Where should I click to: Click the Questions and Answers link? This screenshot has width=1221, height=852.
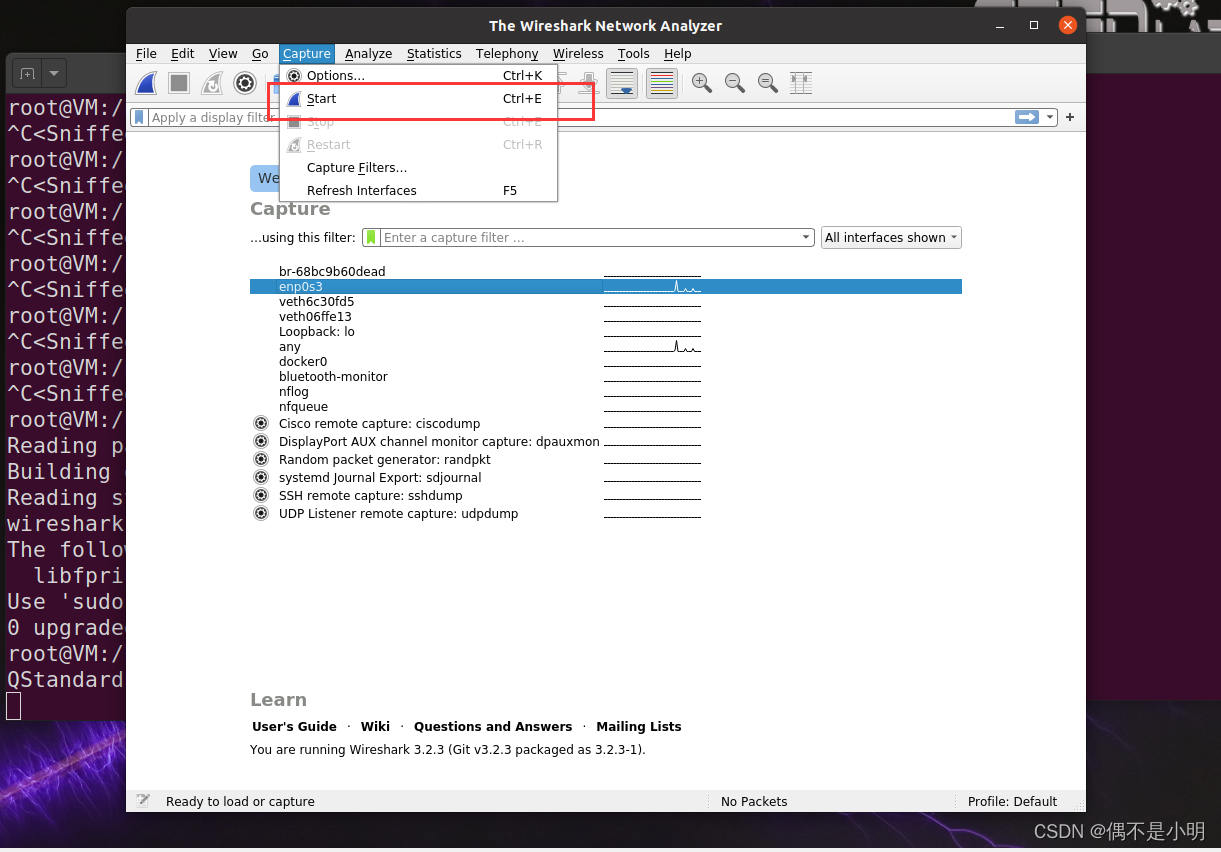pyautogui.click(x=493, y=726)
